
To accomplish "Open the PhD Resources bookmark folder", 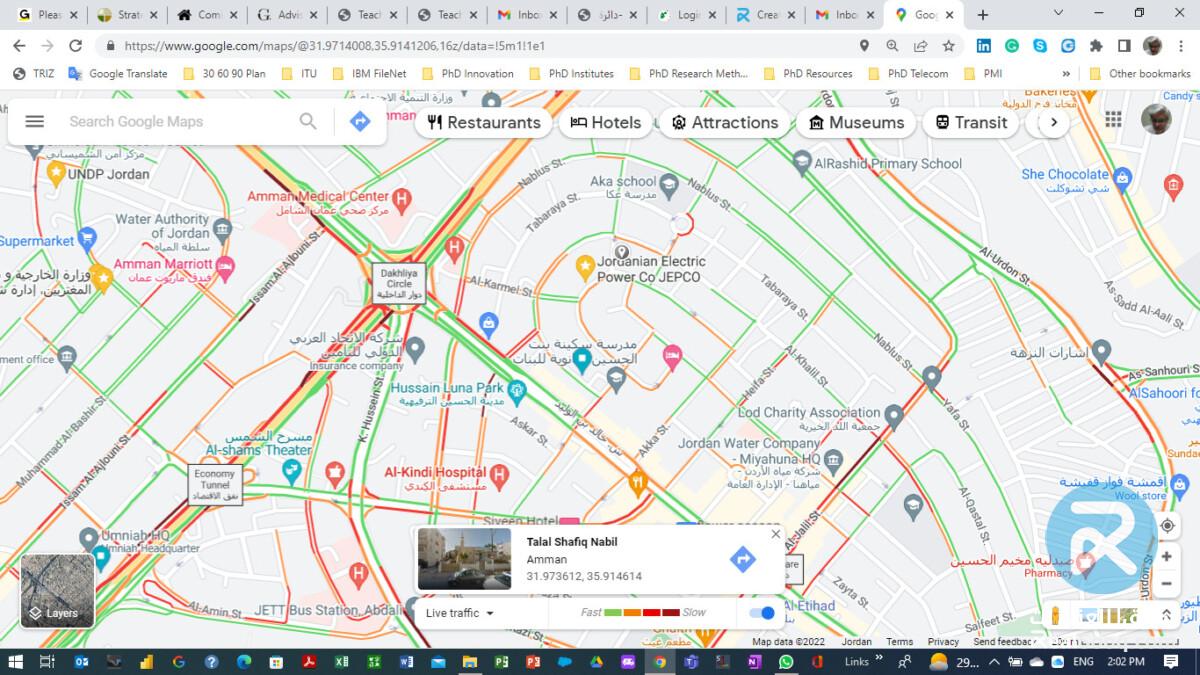I will pos(807,73).
